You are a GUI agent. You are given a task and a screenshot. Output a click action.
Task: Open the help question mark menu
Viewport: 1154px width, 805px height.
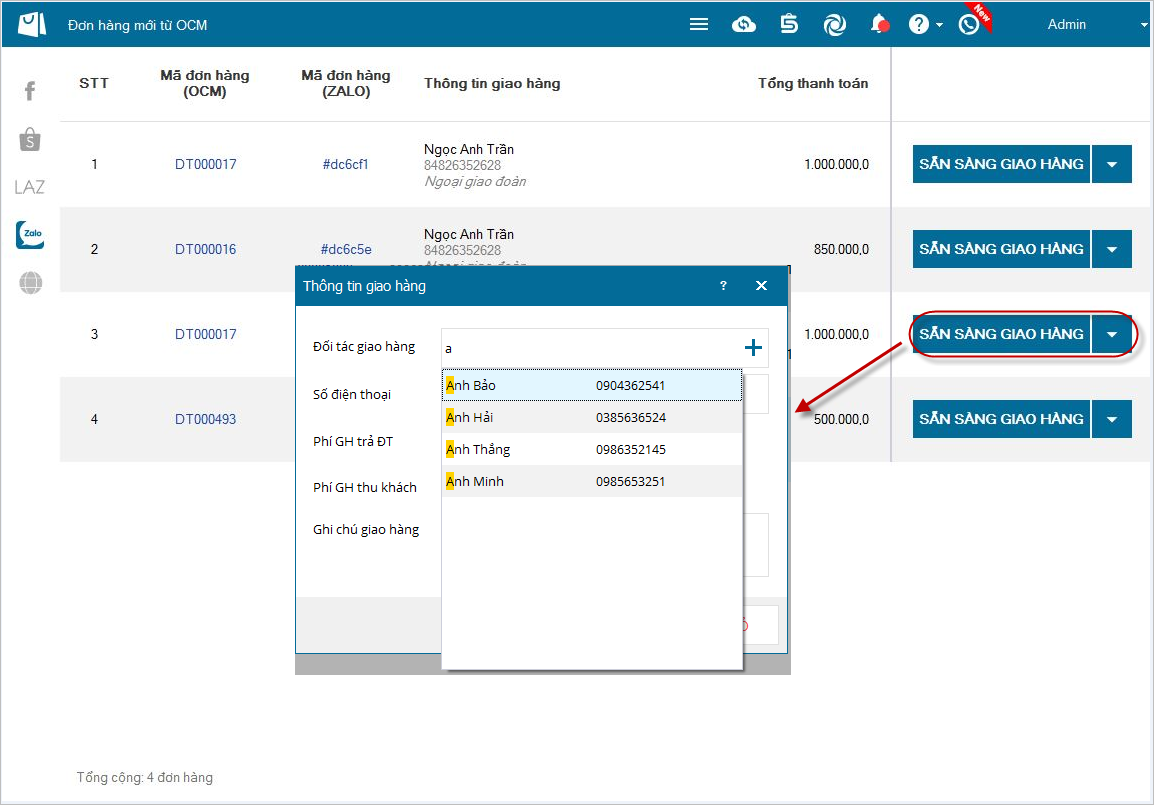(919, 25)
